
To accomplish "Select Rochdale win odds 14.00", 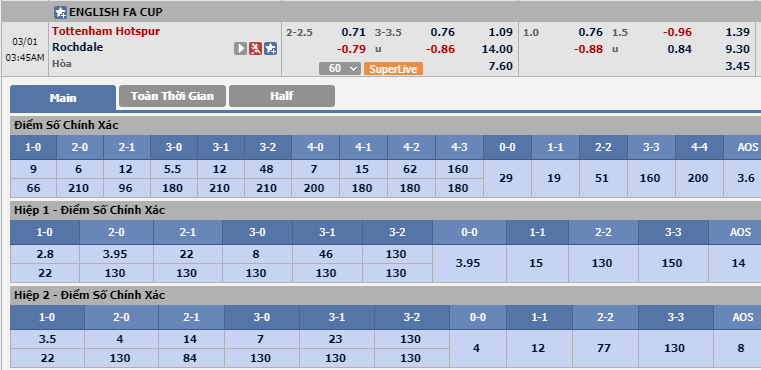I will click(497, 49).
